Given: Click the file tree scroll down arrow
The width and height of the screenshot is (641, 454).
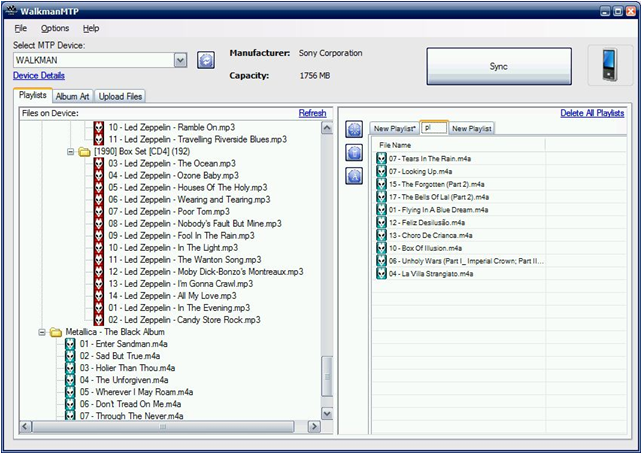Looking at the screenshot, I should [x=327, y=414].
